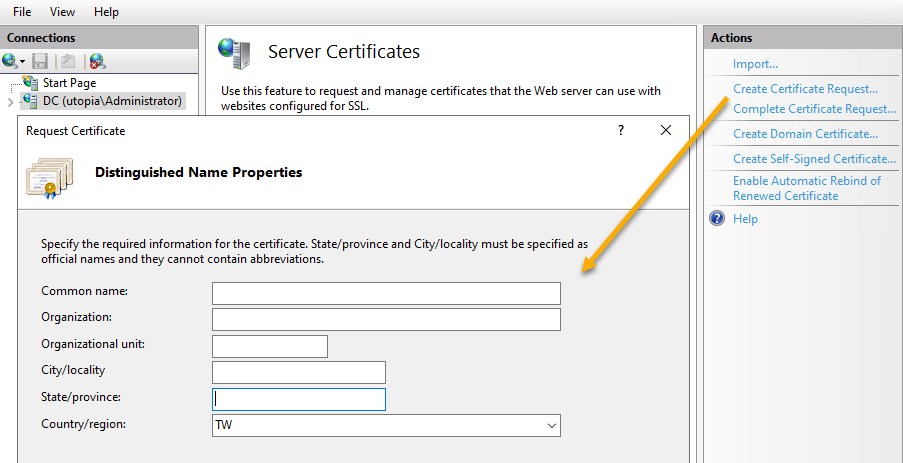Click the Start Page server icon
Viewport: 903px width, 463px height.
pyautogui.click(x=30, y=83)
